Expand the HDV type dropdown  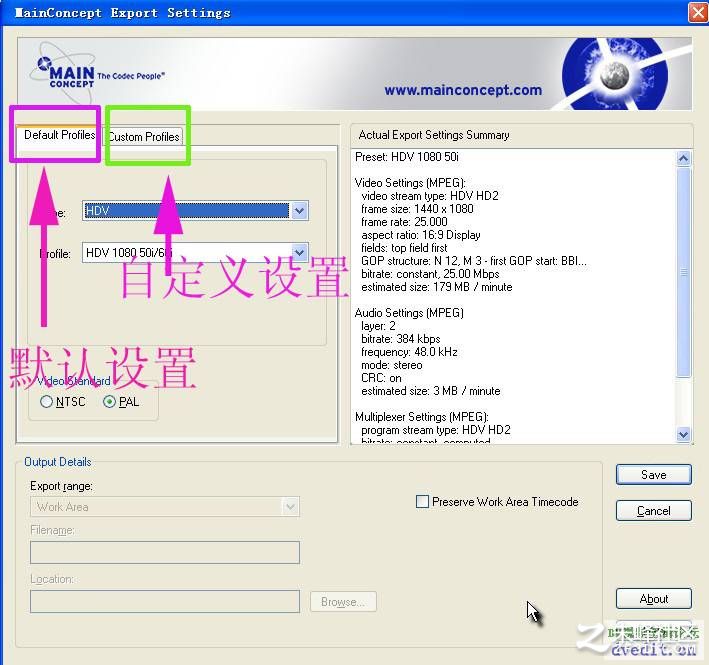pos(299,211)
